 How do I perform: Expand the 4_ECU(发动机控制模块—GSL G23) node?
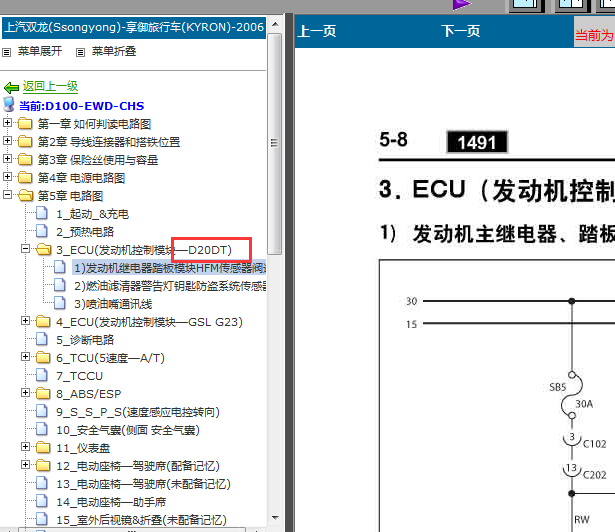[25, 321]
